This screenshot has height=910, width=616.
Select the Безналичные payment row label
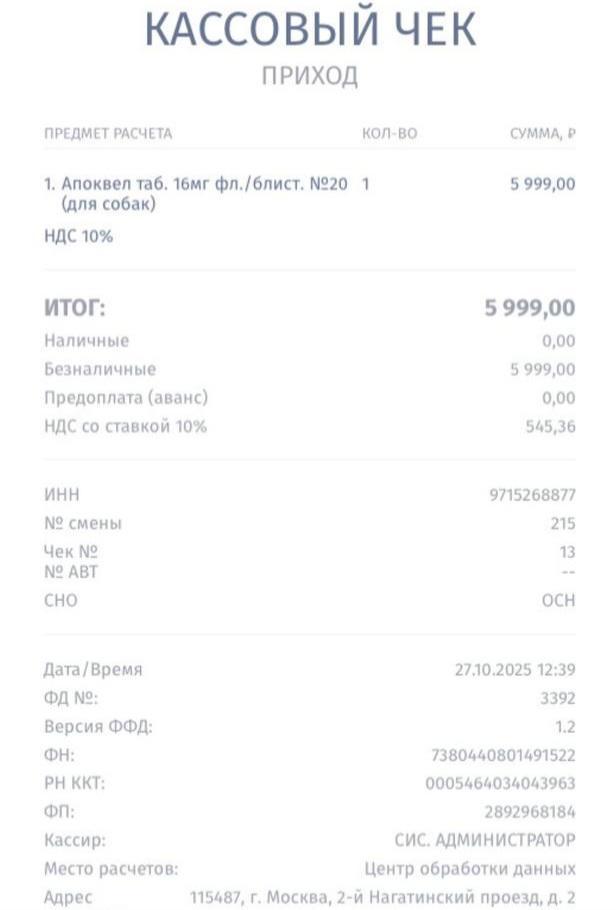coord(100,369)
